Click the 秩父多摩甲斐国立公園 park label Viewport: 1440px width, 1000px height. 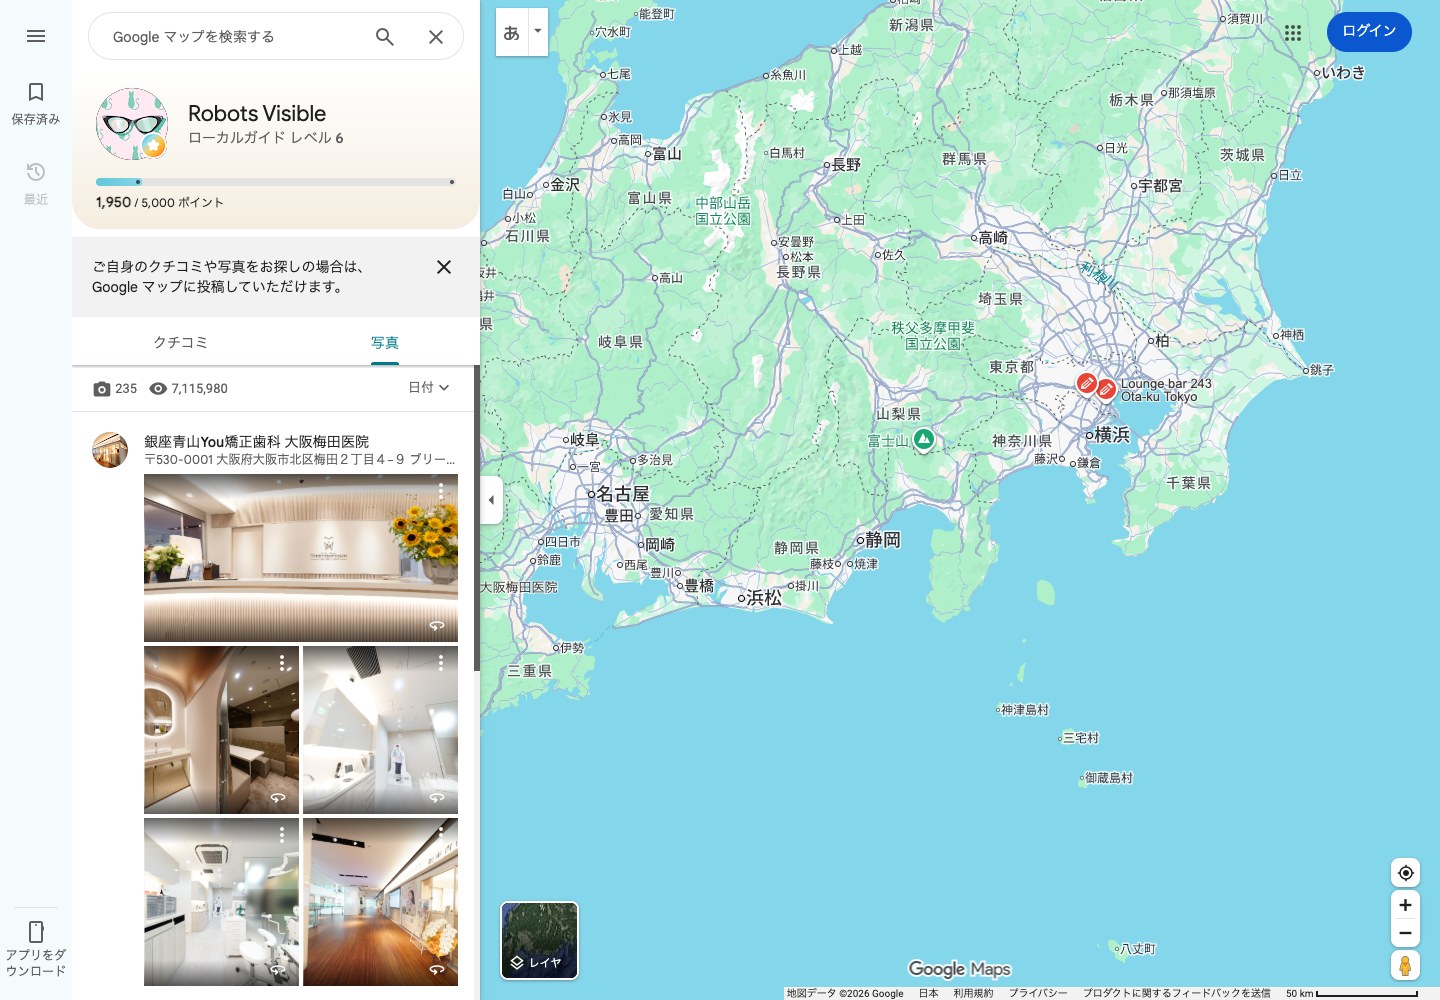pyautogui.click(x=933, y=335)
